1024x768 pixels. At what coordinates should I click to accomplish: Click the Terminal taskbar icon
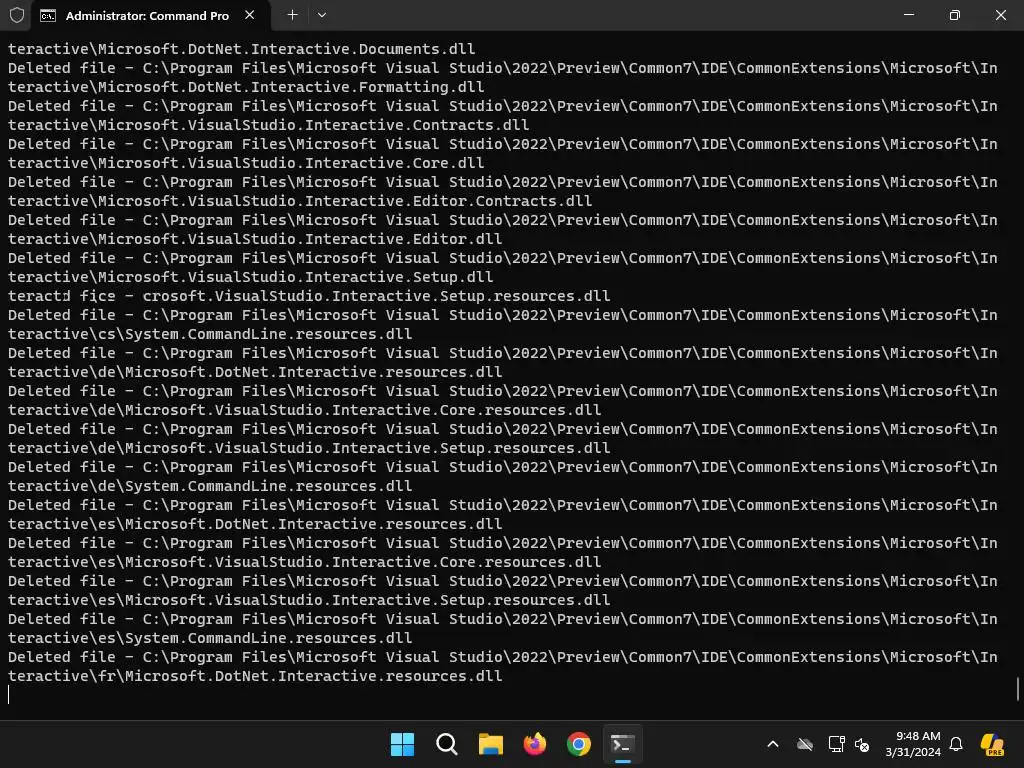tap(622, 744)
